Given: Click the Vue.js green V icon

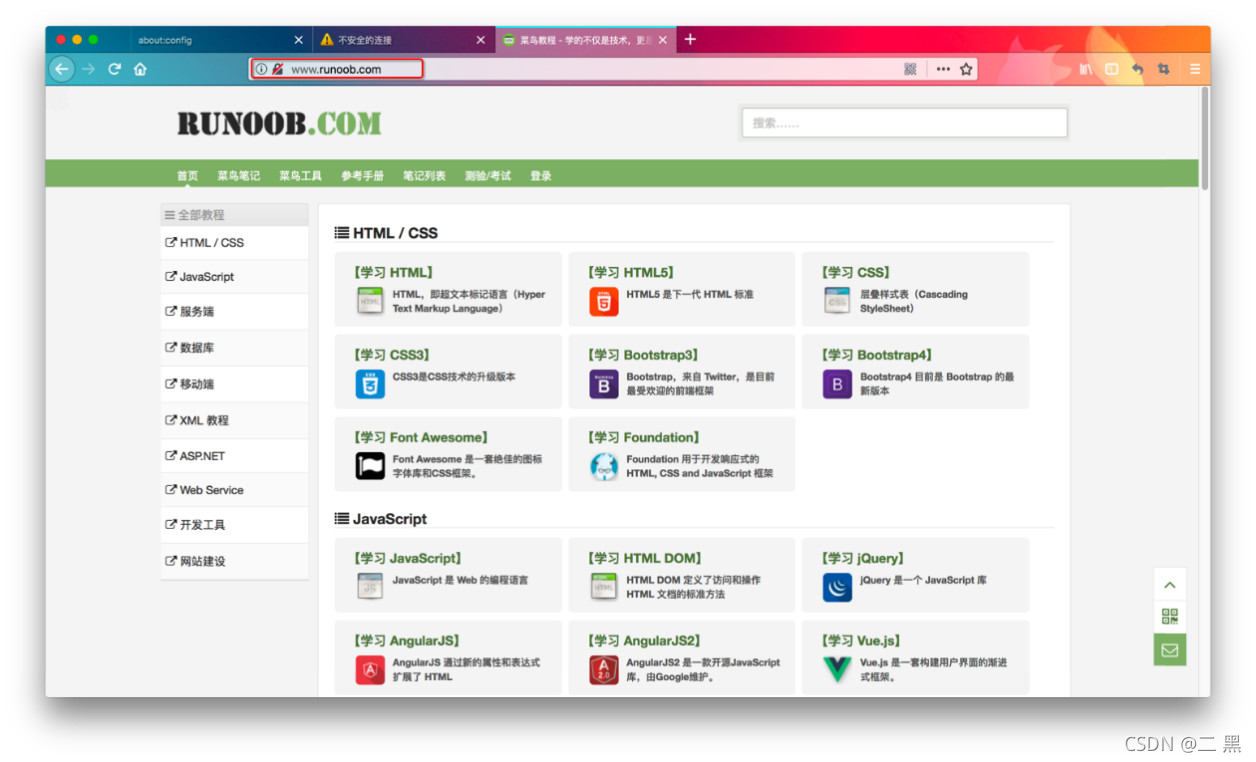Looking at the screenshot, I should pyautogui.click(x=837, y=670).
